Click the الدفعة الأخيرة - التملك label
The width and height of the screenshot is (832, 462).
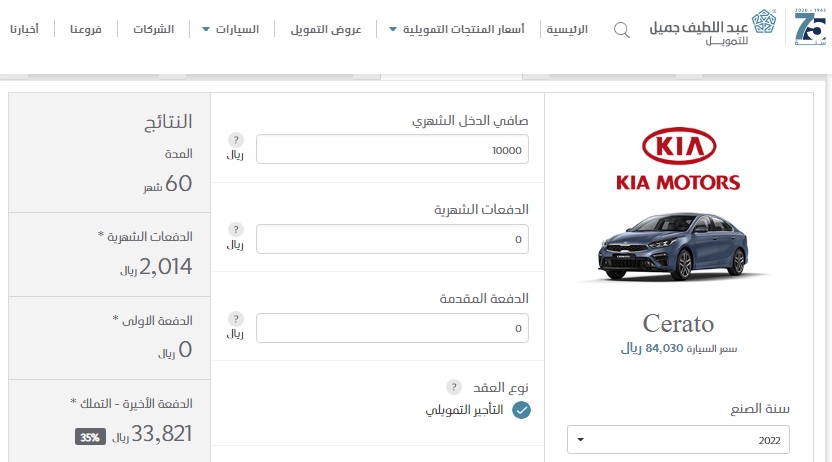click(131, 404)
